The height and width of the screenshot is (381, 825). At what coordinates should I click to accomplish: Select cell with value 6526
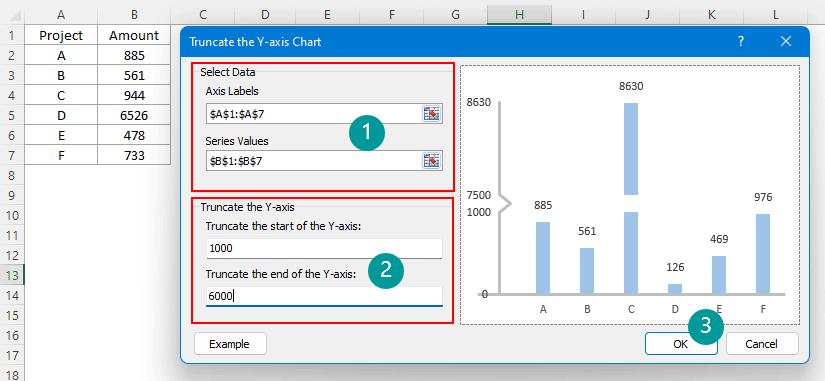(134, 115)
